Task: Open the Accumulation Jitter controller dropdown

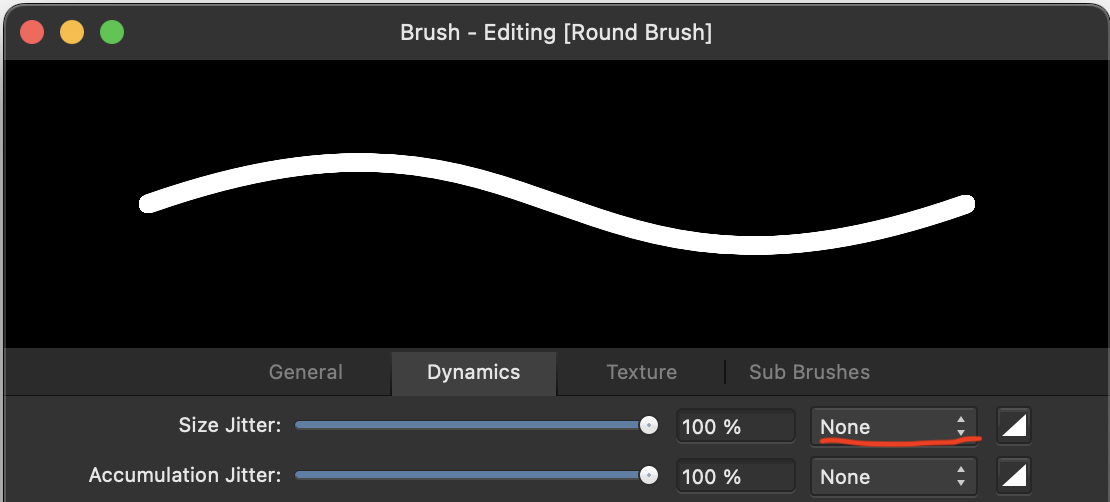Action: pyautogui.click(x=893, y=476)
